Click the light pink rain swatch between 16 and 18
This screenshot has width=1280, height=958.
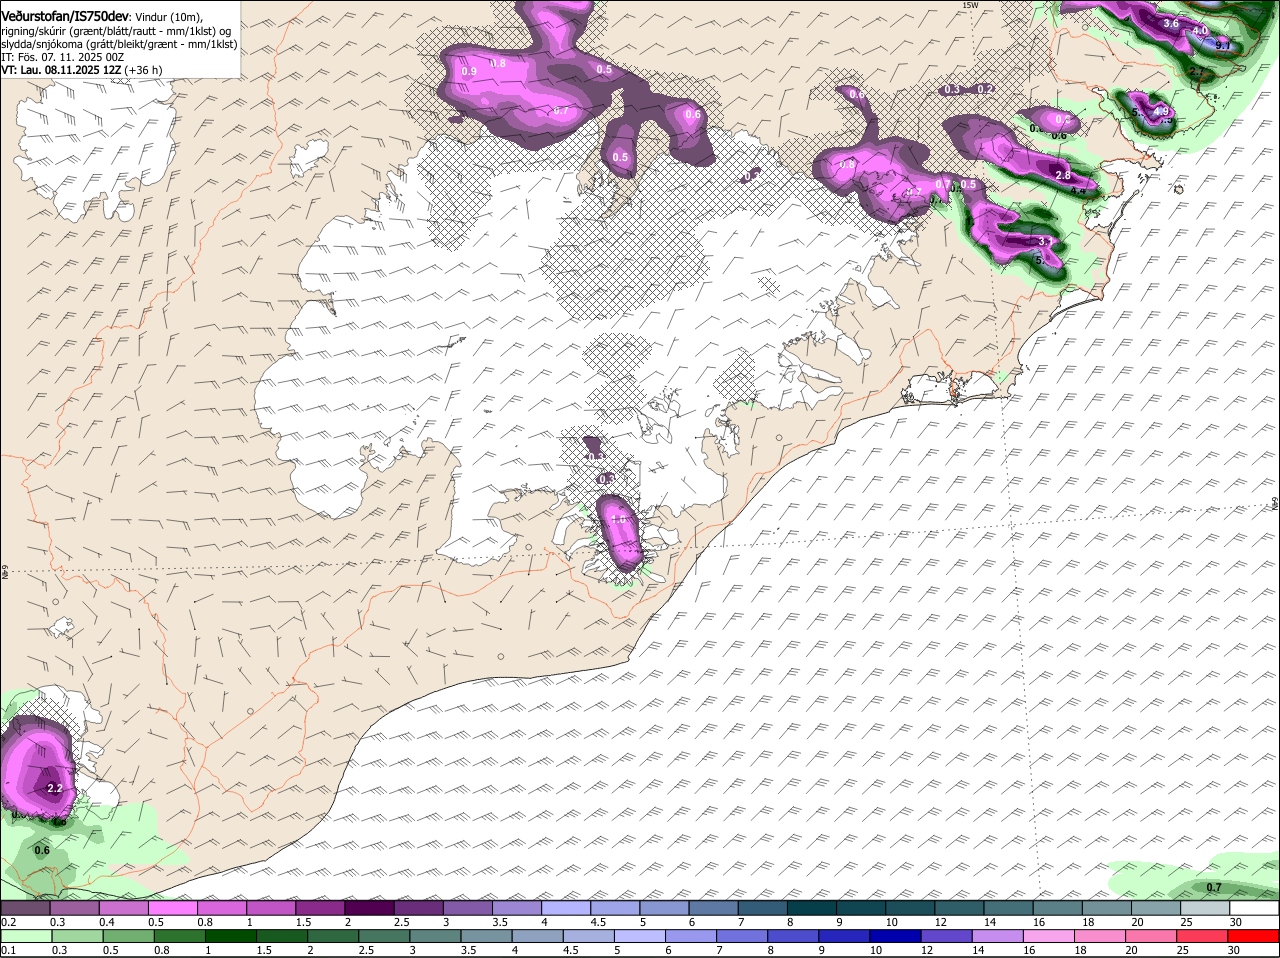click(x=1049, y=936)
